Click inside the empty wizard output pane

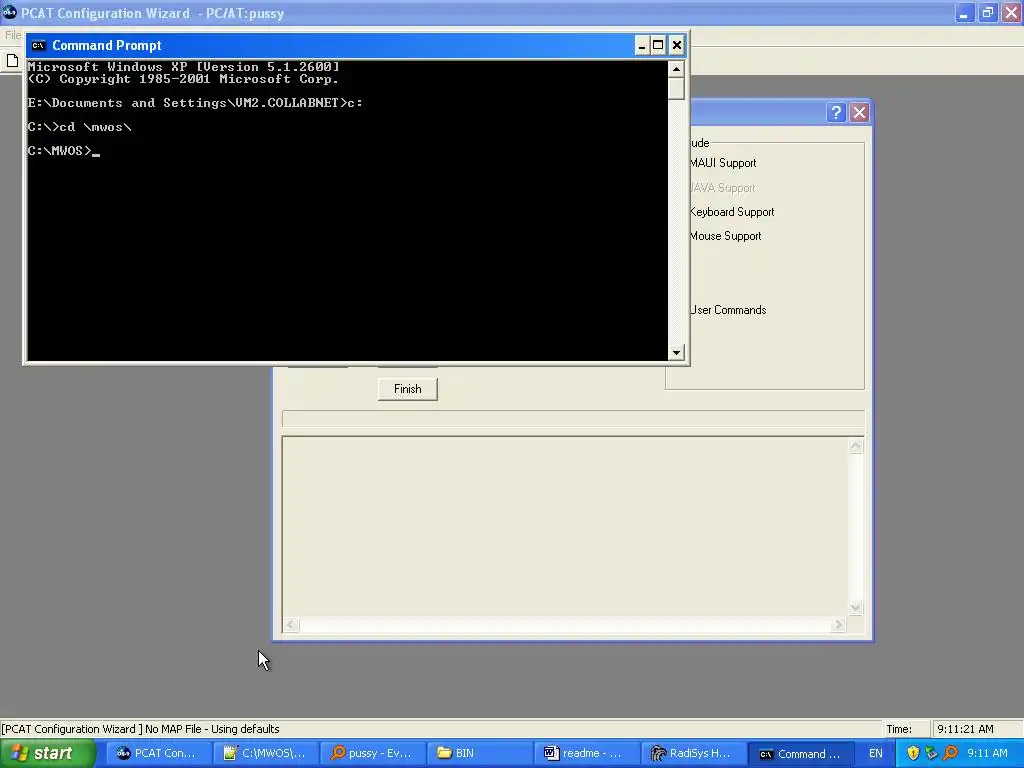click(565, 527)
